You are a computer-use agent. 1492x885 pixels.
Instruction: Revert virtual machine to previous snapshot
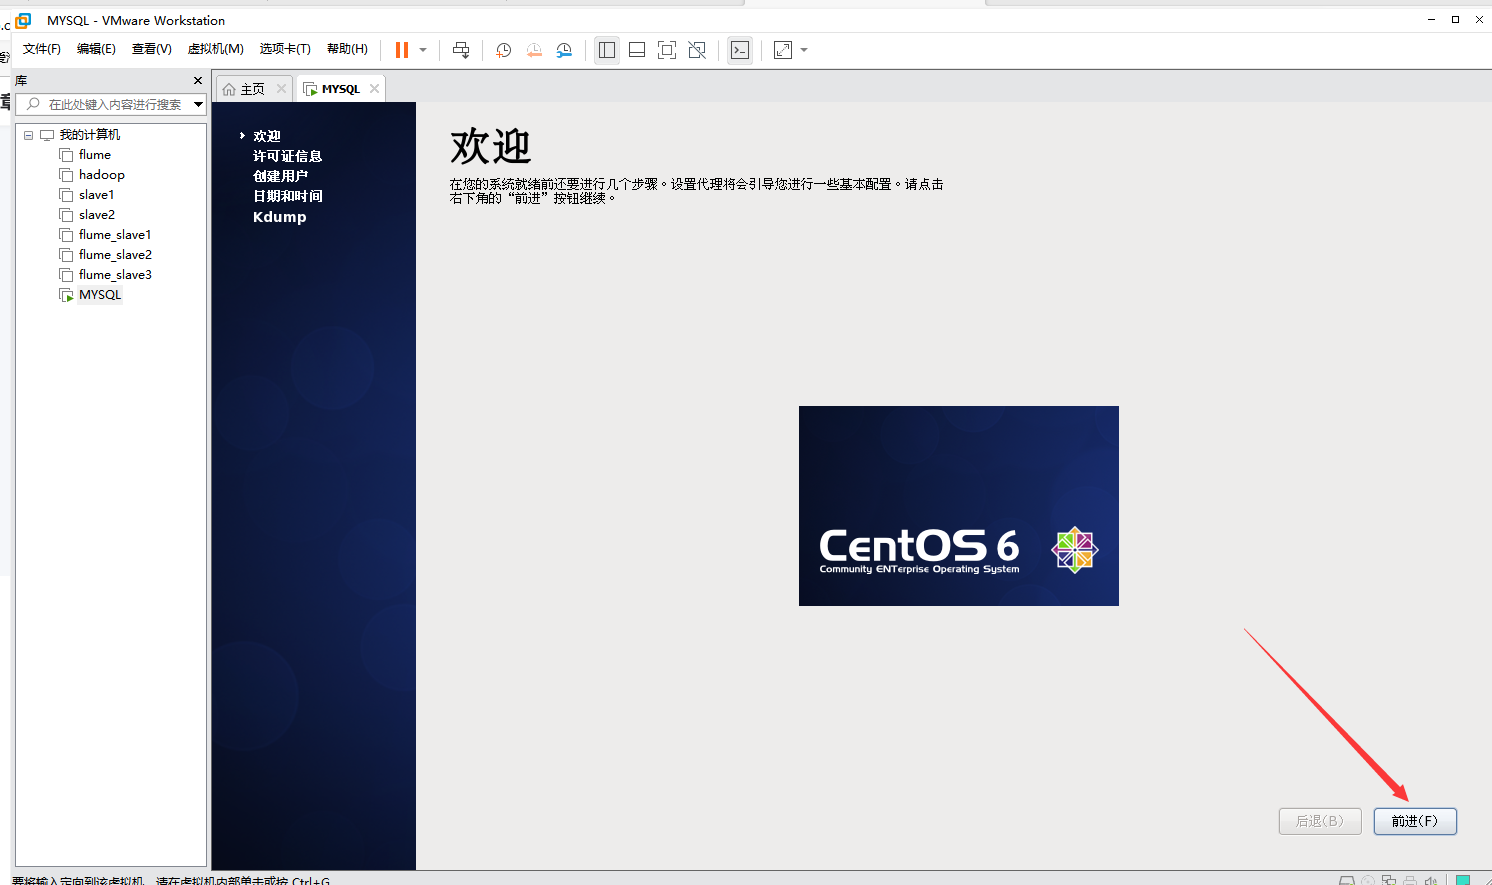534,50
